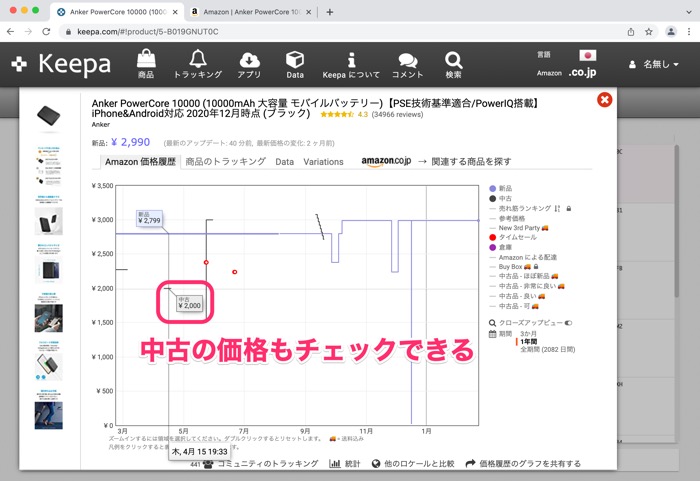Click the keepa.com address bar
The height and width of the screenshot is (481, 700).
[x=342, y=32]
